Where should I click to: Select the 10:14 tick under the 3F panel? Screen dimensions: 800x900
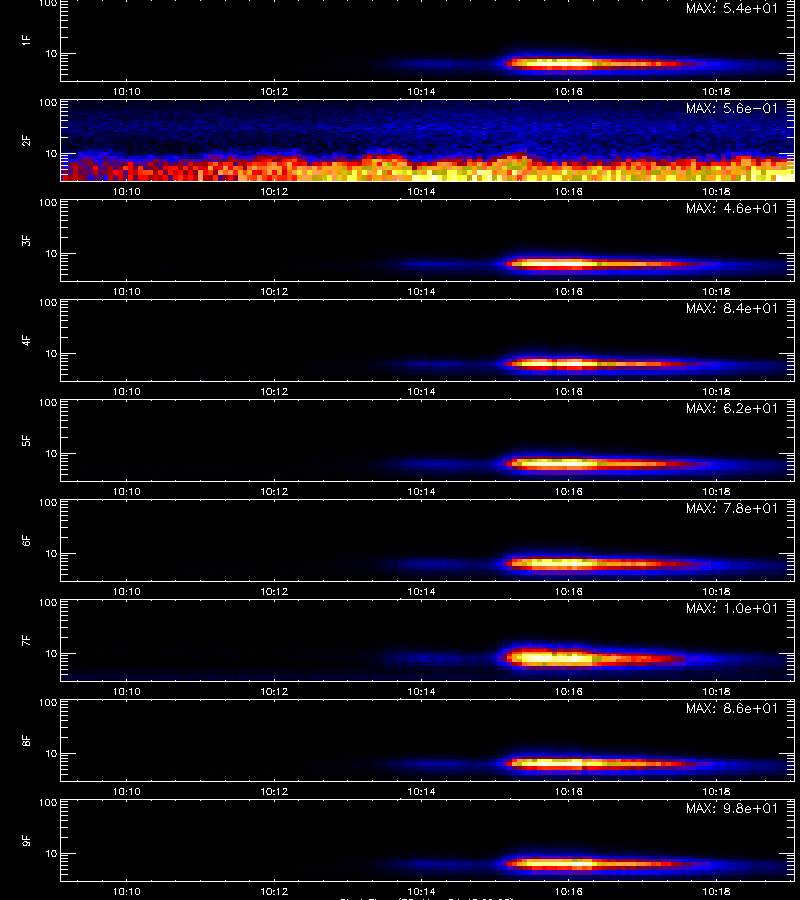point(421,292)
